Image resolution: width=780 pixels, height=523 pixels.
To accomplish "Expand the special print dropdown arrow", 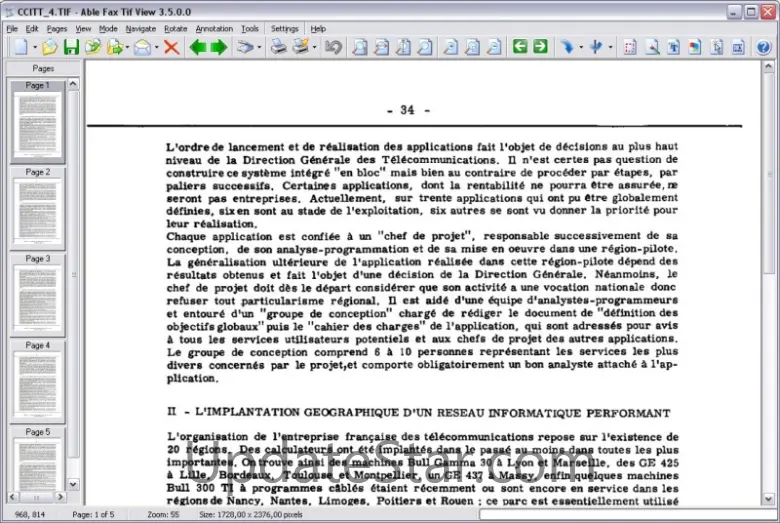I will pyautogui.click(x=314, y=48).
